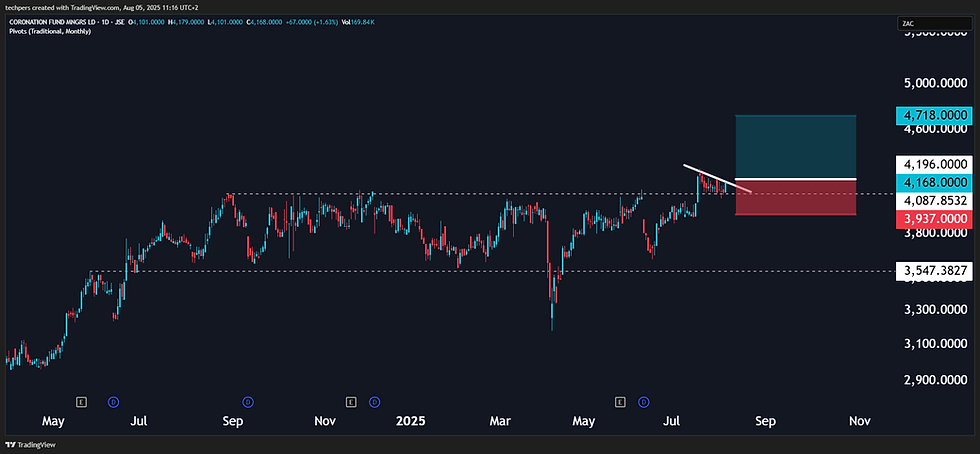This screenshot has width=980, height=454.
Task: Open the ZAC currency selector
Action: pyautogui.click(x=935, y=23)
